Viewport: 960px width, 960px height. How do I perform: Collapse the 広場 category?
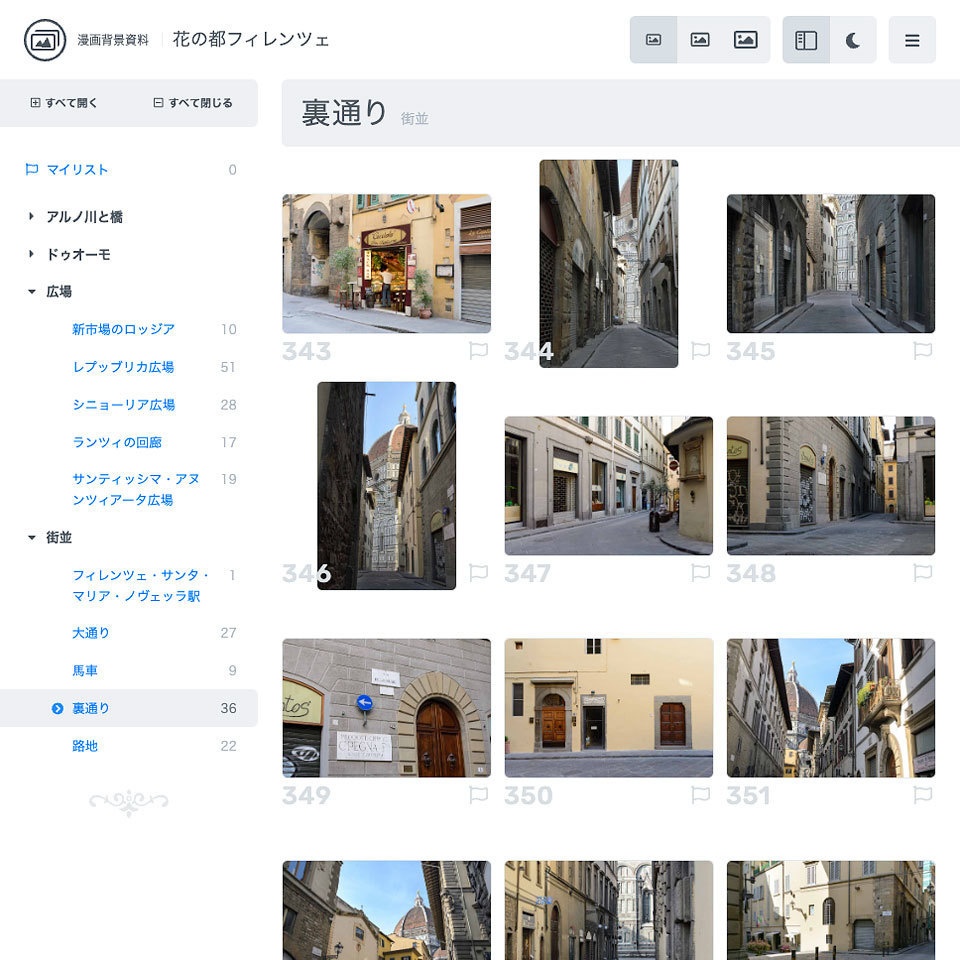tap(30, 291)
